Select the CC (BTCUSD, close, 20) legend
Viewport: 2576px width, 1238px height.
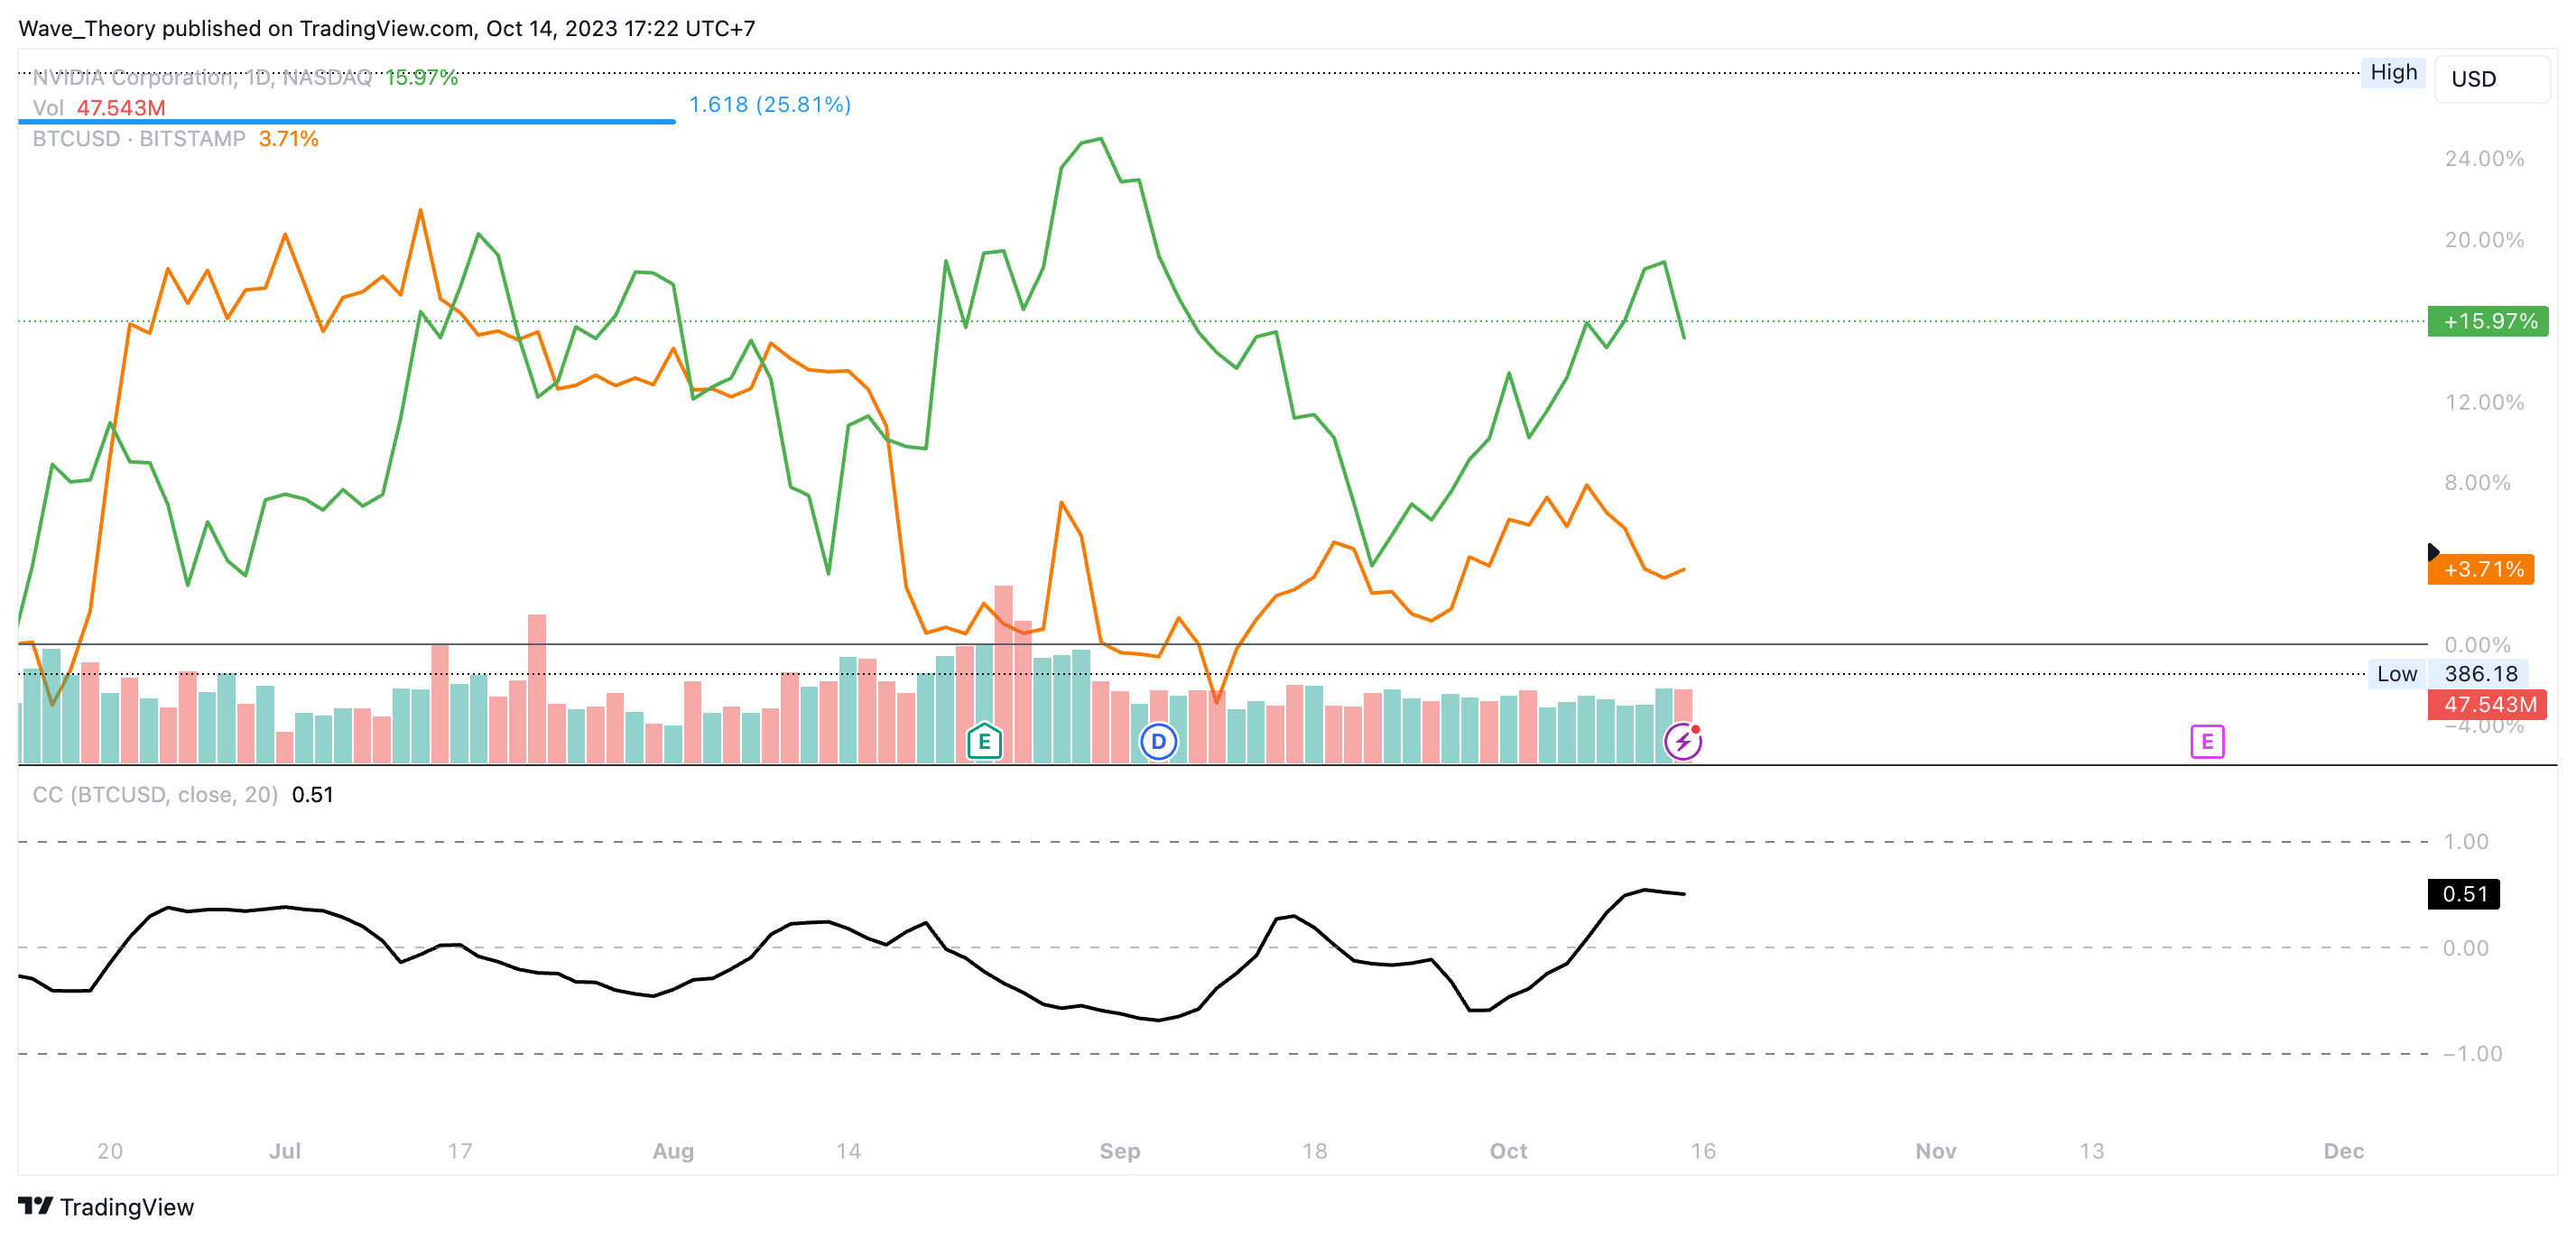(x=155, y=794)
